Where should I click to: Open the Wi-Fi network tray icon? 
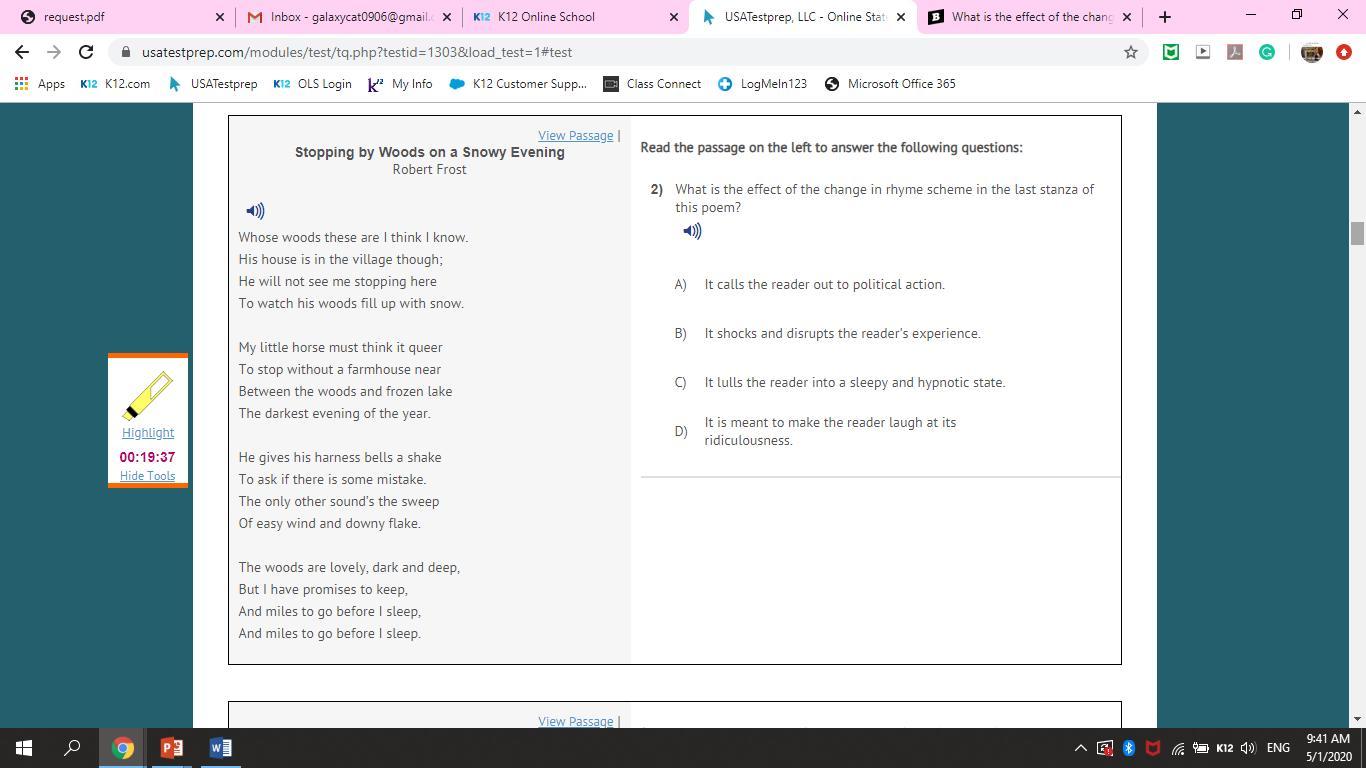pyautogui.click(x=1178, y=748)
